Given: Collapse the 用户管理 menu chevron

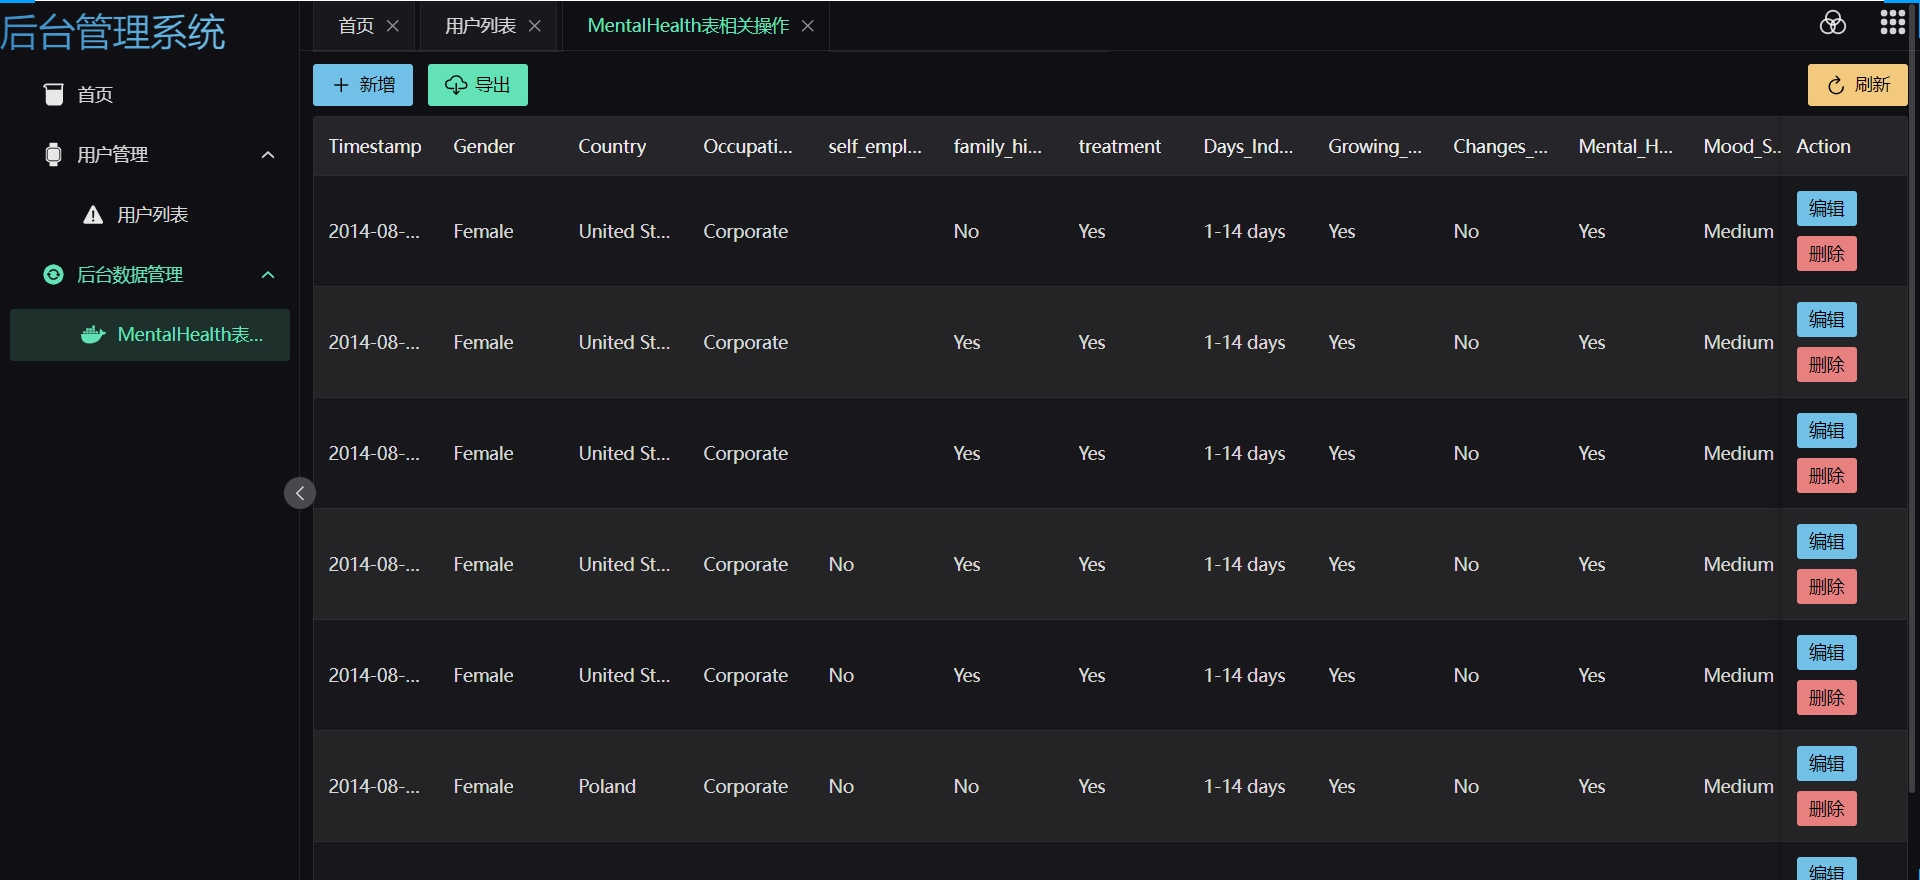Looking at the screenshot, I should point(268,155).
